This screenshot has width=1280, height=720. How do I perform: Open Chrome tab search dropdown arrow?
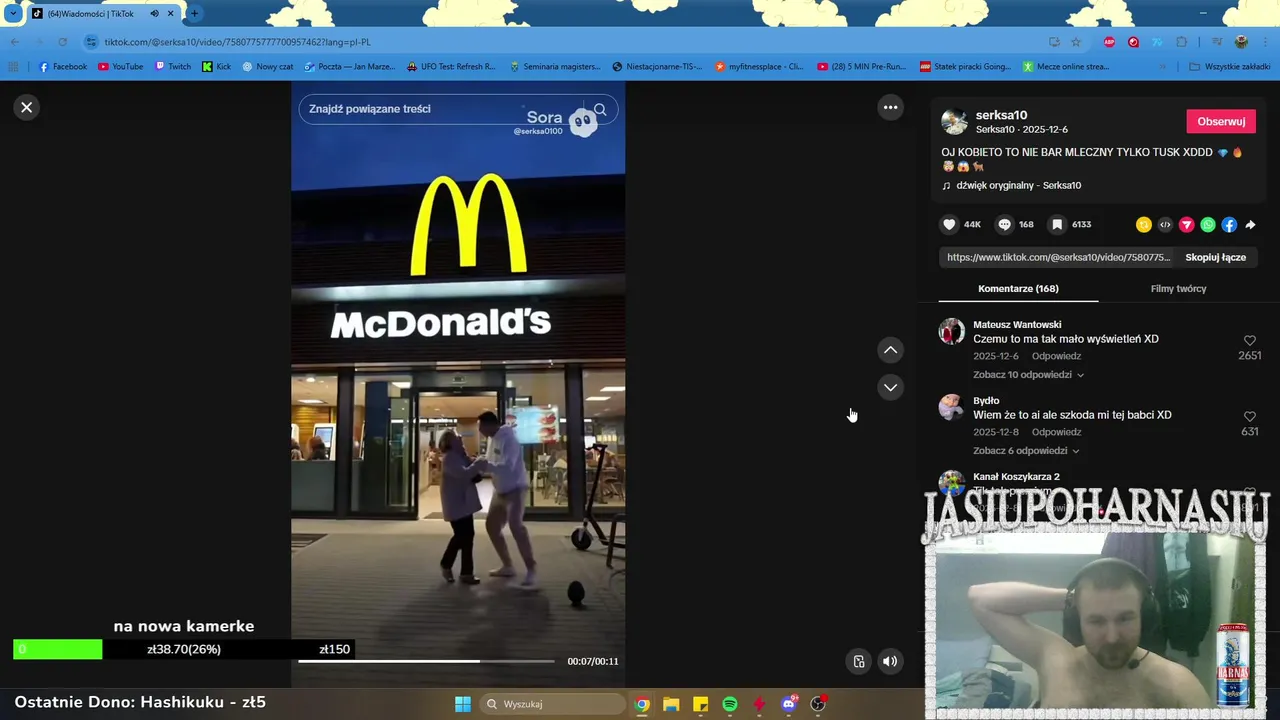point(13,13)
